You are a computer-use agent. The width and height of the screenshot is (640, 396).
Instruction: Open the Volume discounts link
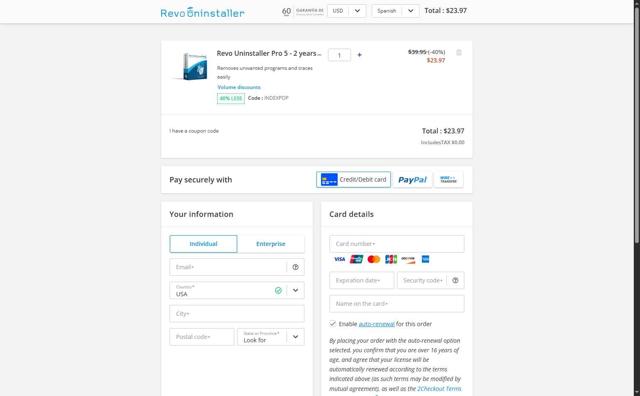point(239,87)
